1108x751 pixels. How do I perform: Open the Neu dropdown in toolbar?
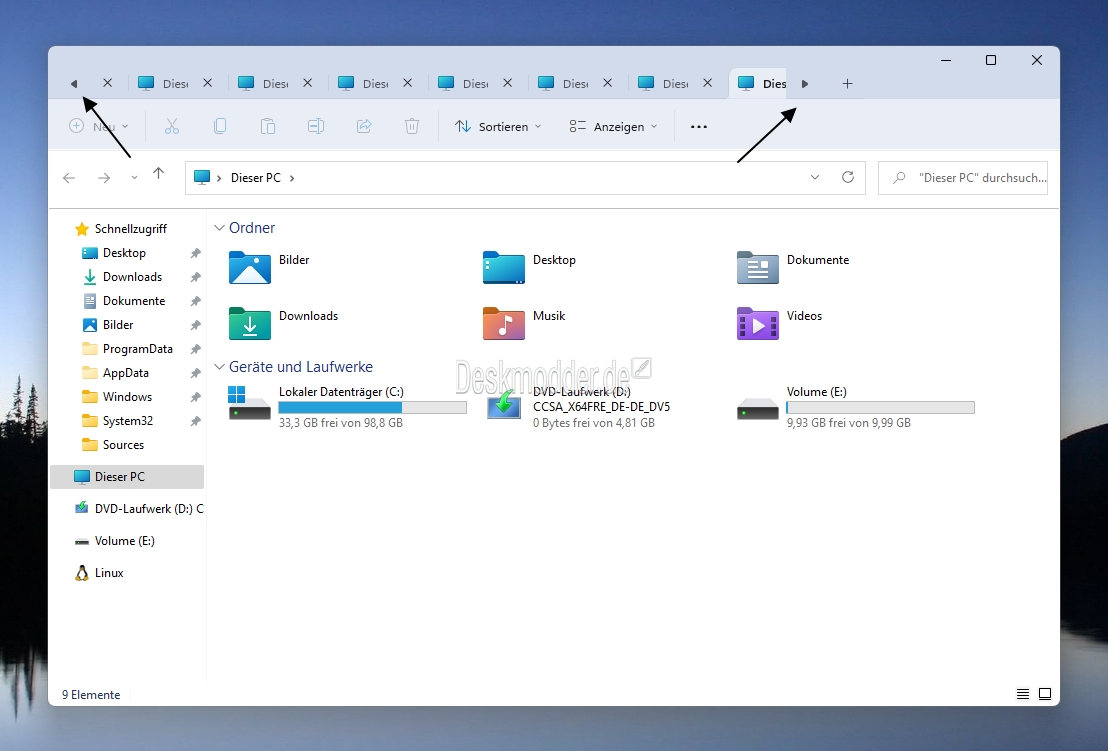99,126
